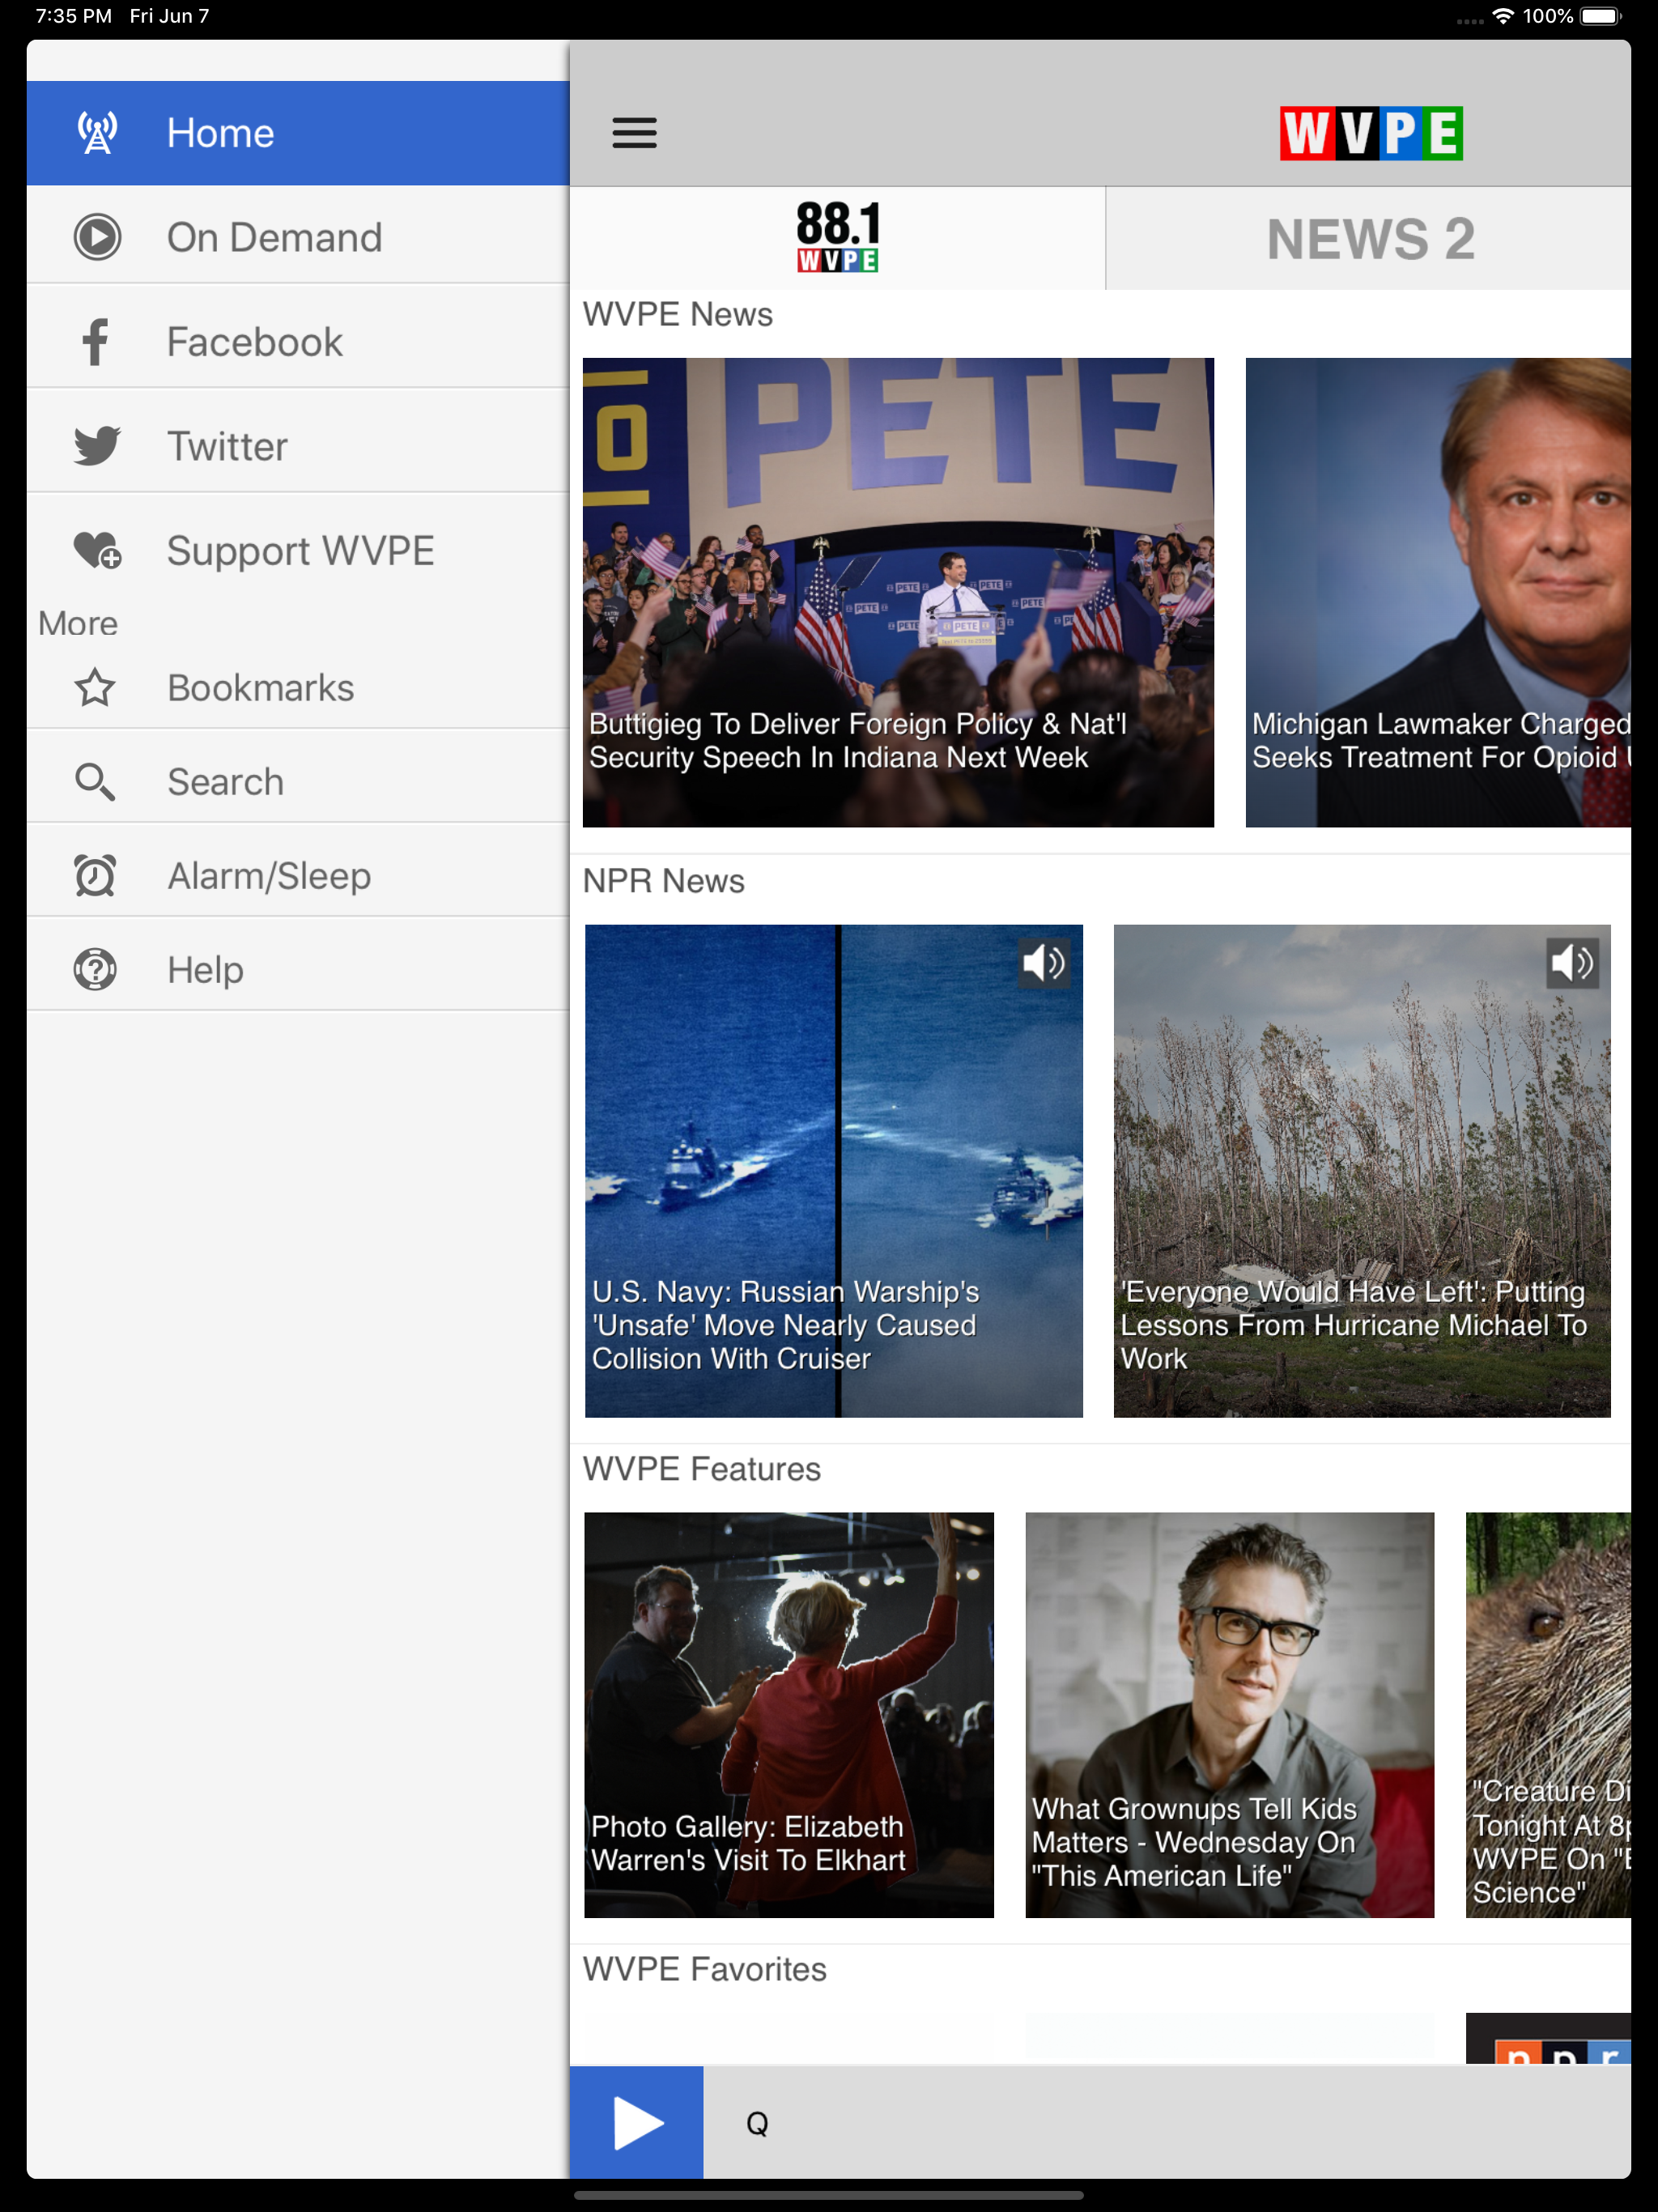The width and height of the screenshot is (1658, 2212).
Task: Tap the NPR News section heading
Action: tap(664, 881)
